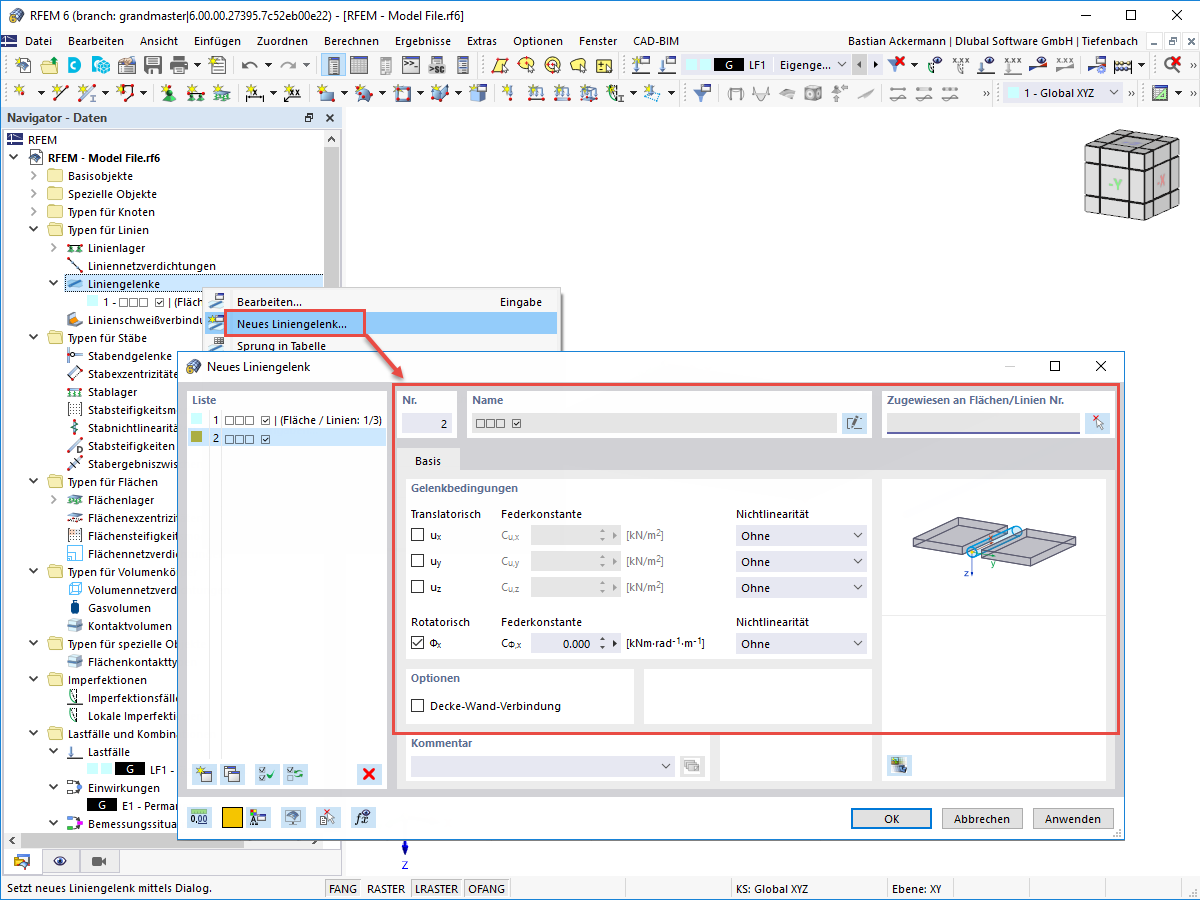Image resolution: width=1200 pixels, height=900 pixels.
Task: Click the olive color square of list item 2
Action: point(197,438)
